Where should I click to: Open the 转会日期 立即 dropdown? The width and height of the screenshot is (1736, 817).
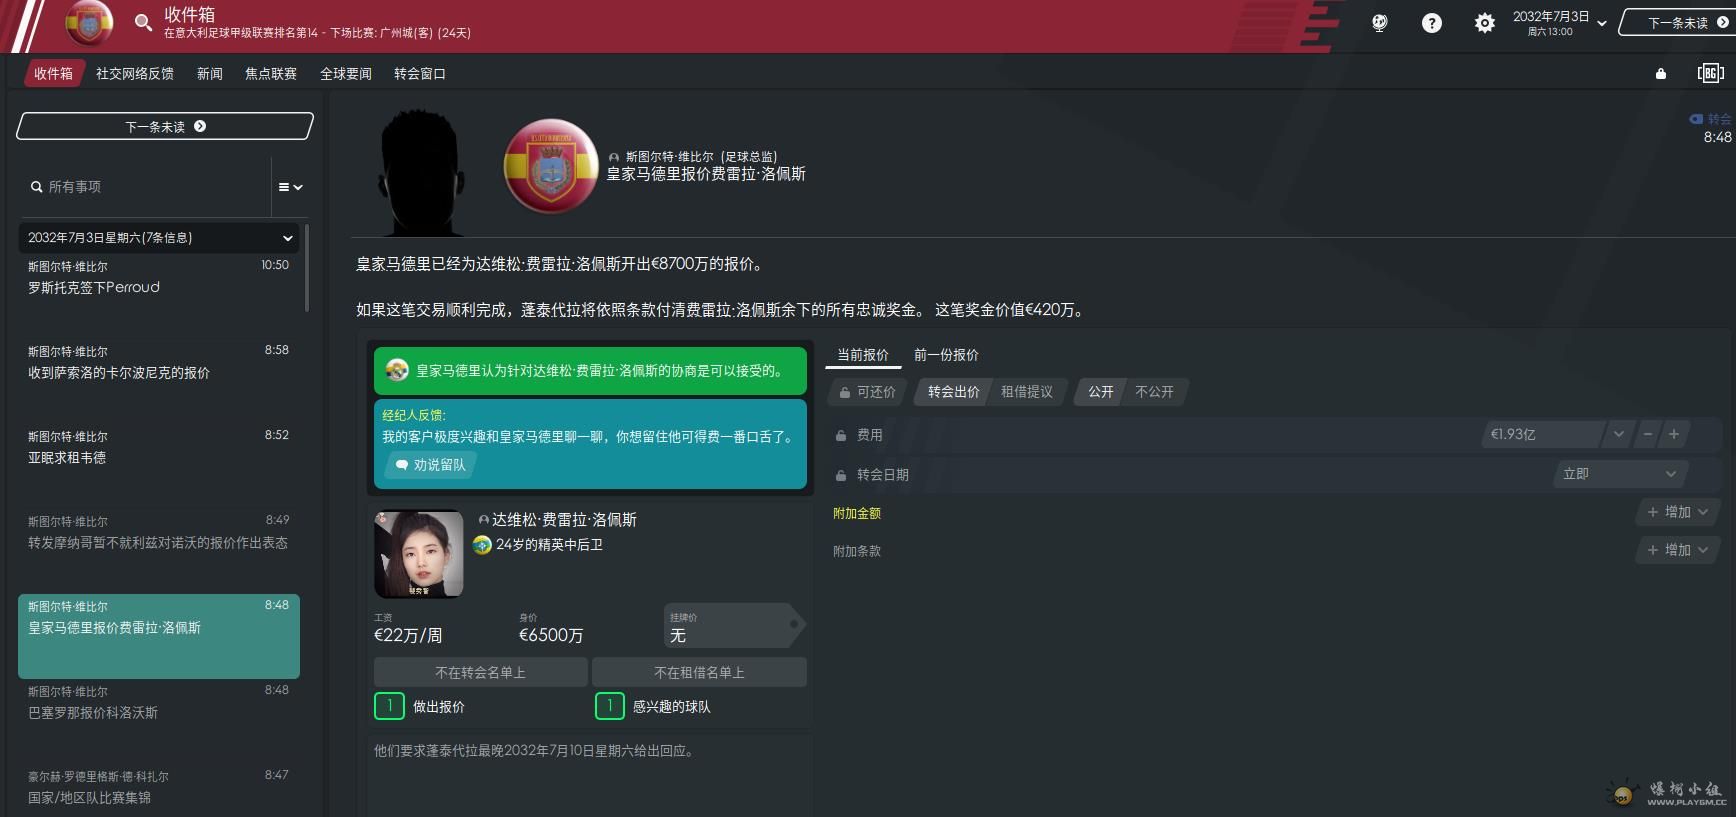[x=1618, y=474]
